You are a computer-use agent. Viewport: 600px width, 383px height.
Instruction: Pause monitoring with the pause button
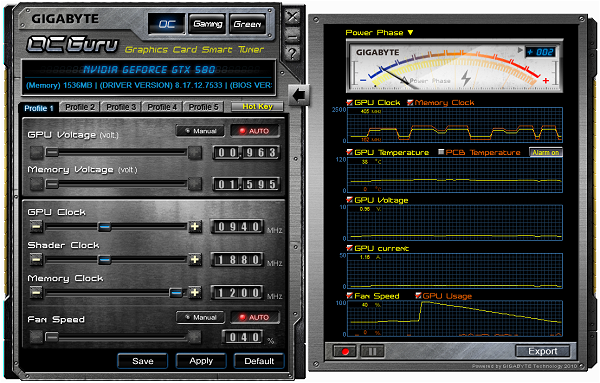coord(372,351)
